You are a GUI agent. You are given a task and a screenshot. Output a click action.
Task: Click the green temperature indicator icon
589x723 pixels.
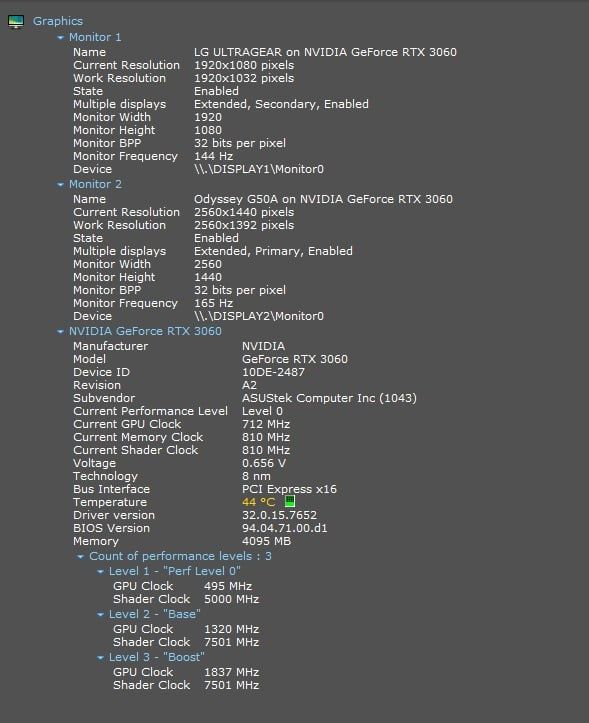(x=290, y=501)
